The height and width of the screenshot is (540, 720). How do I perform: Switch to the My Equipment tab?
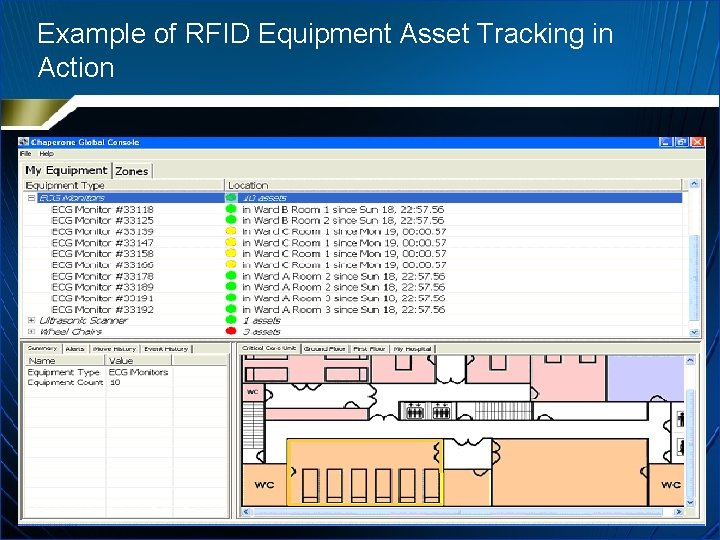tap(66, 170)
